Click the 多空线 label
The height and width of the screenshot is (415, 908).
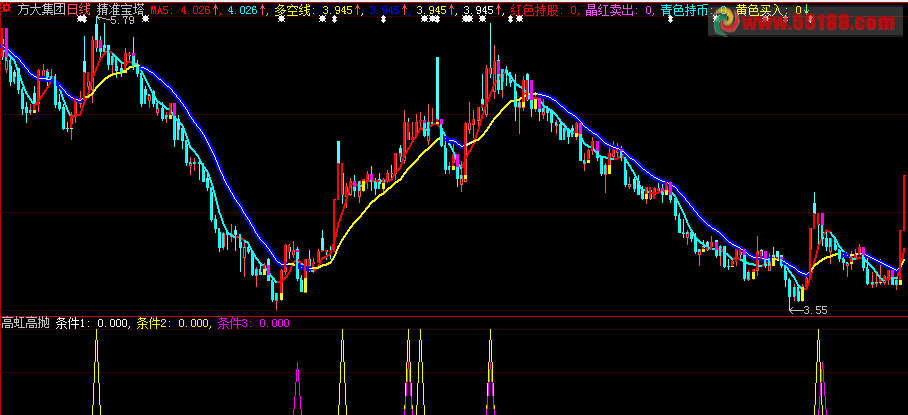[x=292, y=10]
